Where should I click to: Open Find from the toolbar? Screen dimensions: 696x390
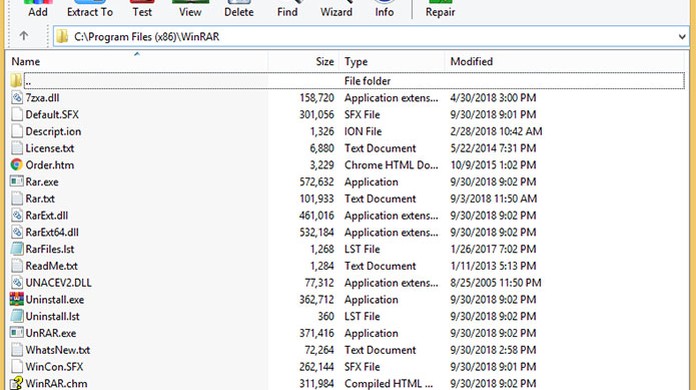(287, 9)
